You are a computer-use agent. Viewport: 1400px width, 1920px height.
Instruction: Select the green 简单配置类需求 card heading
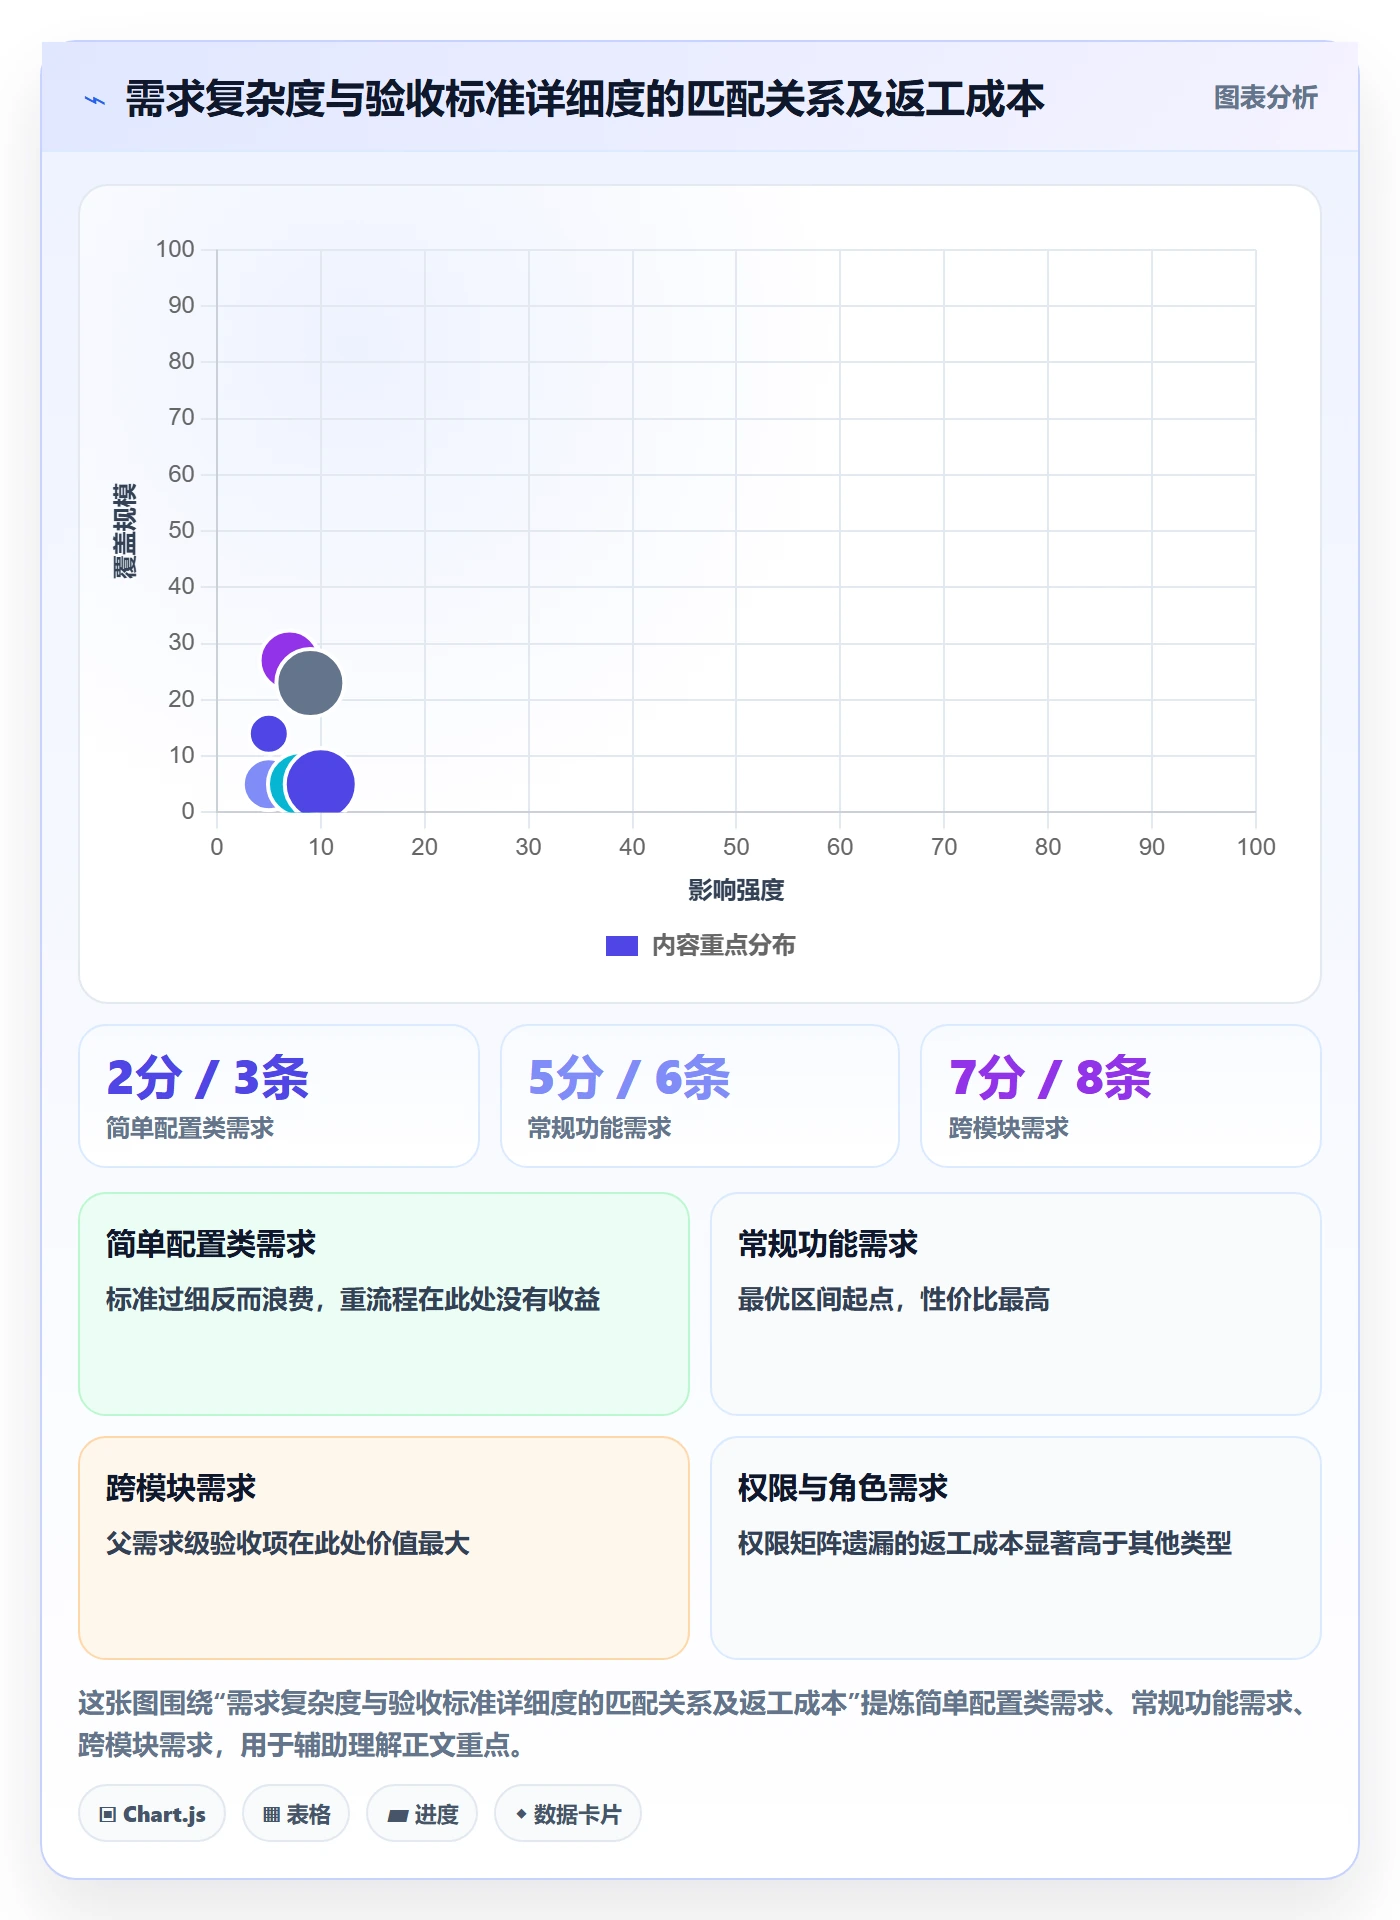211,1244
